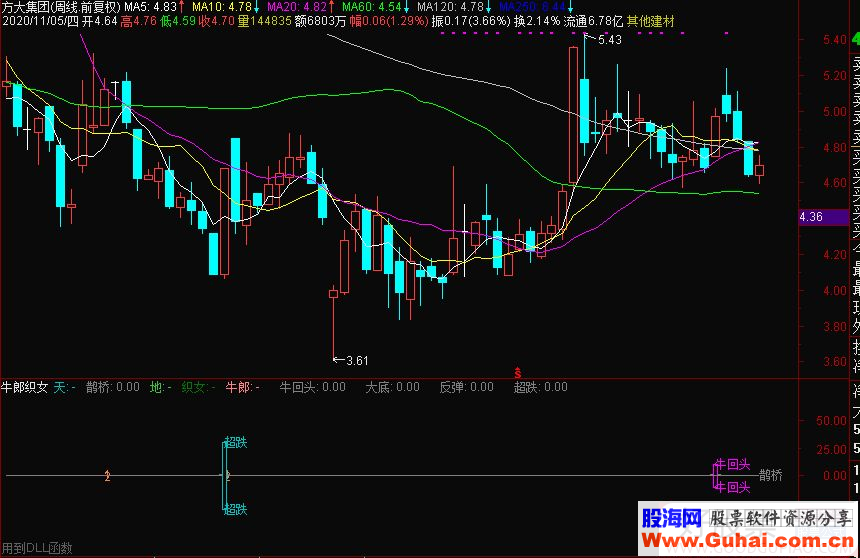Click the change value 幅0.06(1.29%)
The height and width of the screenshot is (558, 860).
point(389,21)
